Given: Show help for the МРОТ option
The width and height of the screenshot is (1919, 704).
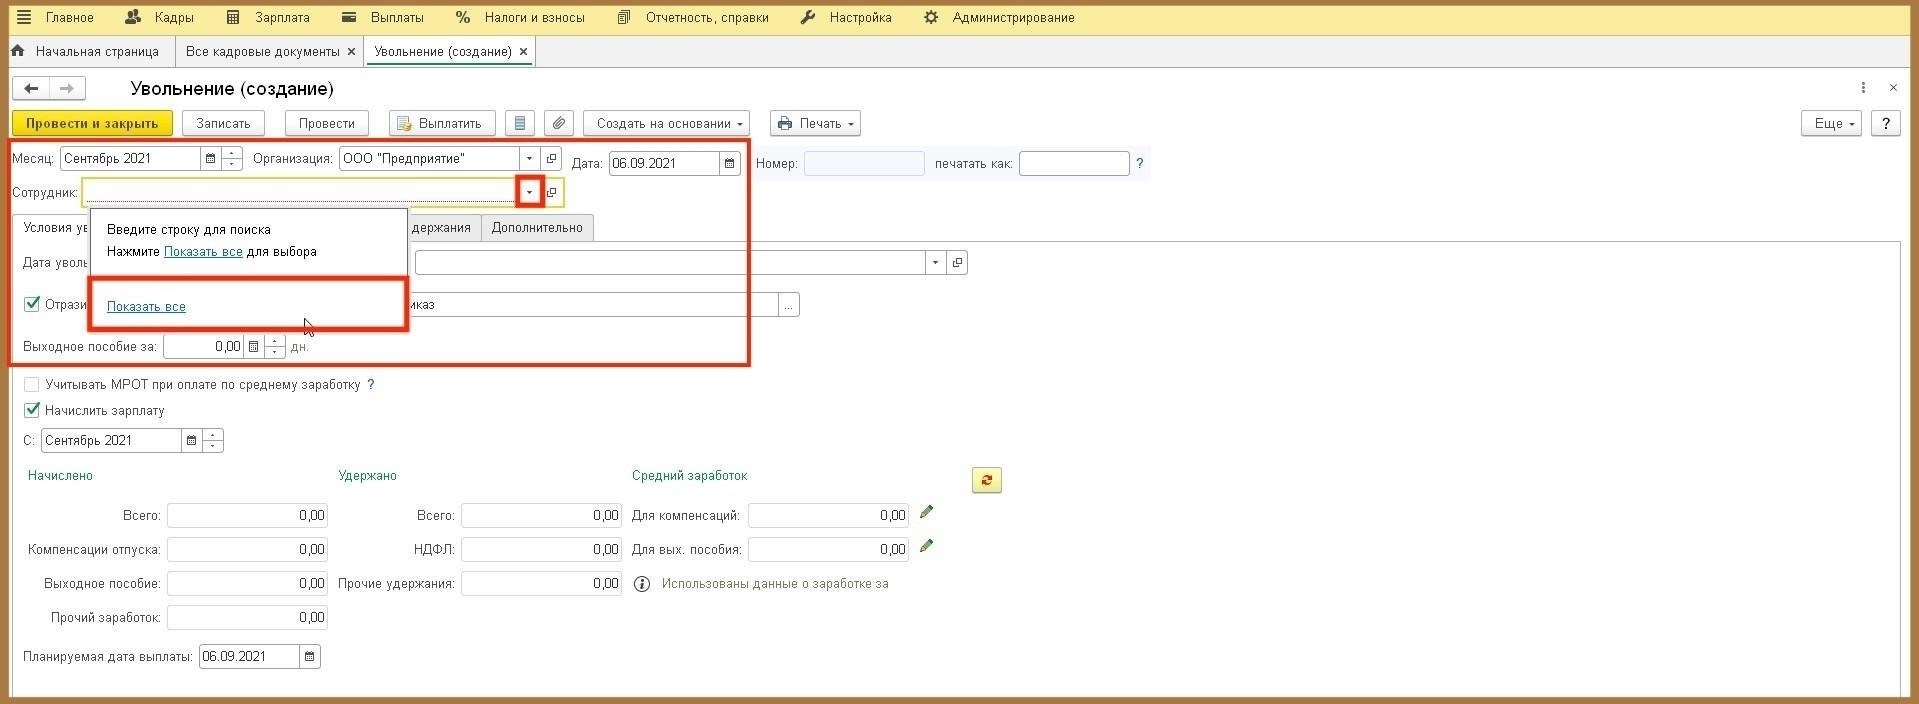Looking at the screenshot, I should pos(371,384).
